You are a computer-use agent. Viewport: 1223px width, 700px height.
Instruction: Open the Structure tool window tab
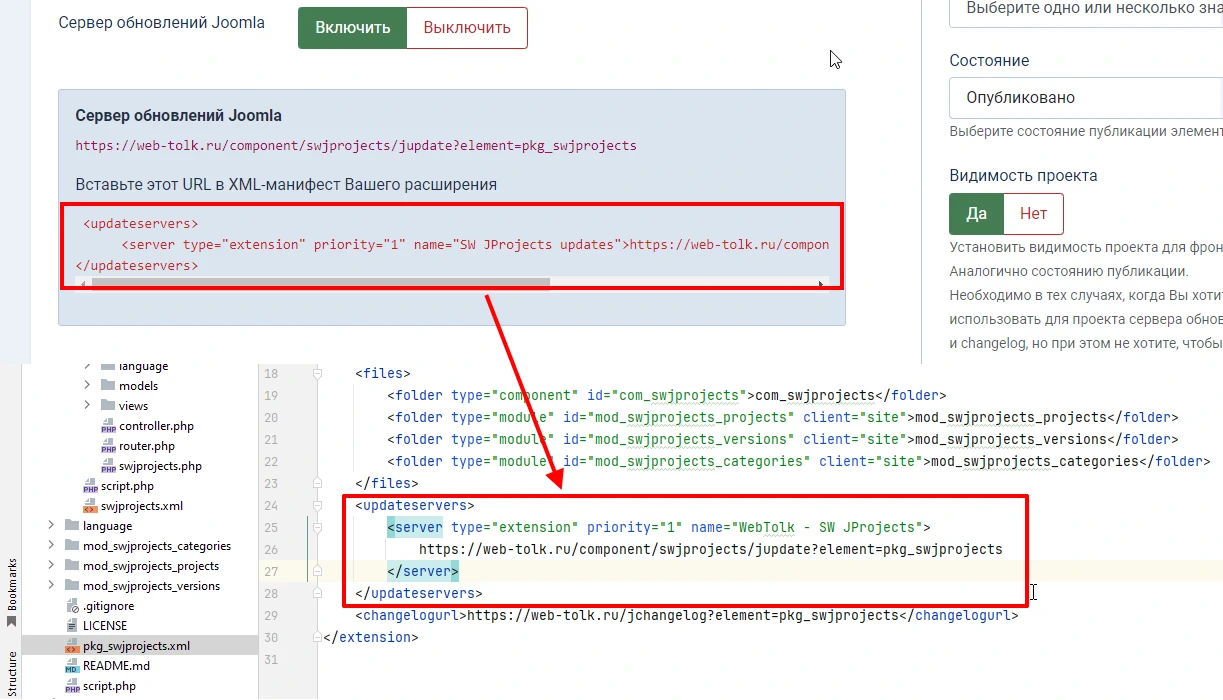[x=12, y=672]
